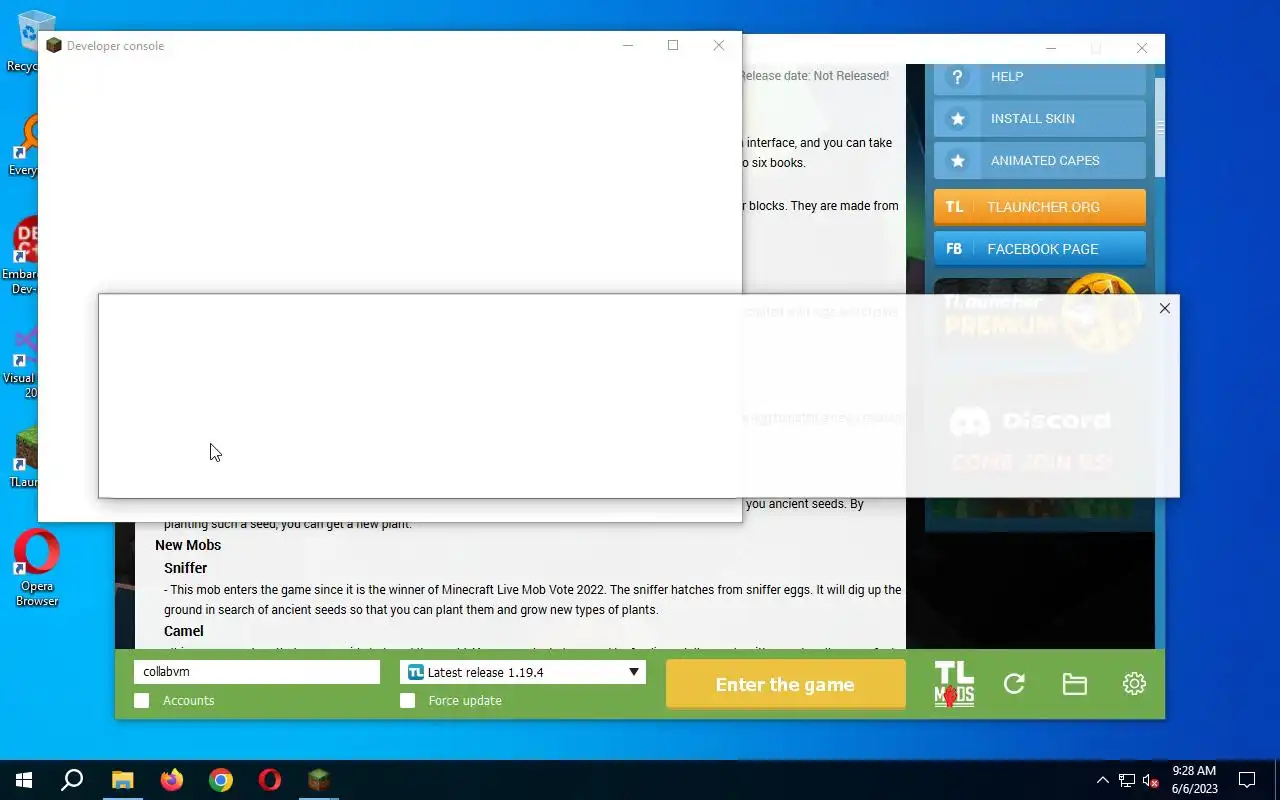This screenshot has height=800, width=1280.
Task: Open the TL MODS icon
Action: click(954, 684)
